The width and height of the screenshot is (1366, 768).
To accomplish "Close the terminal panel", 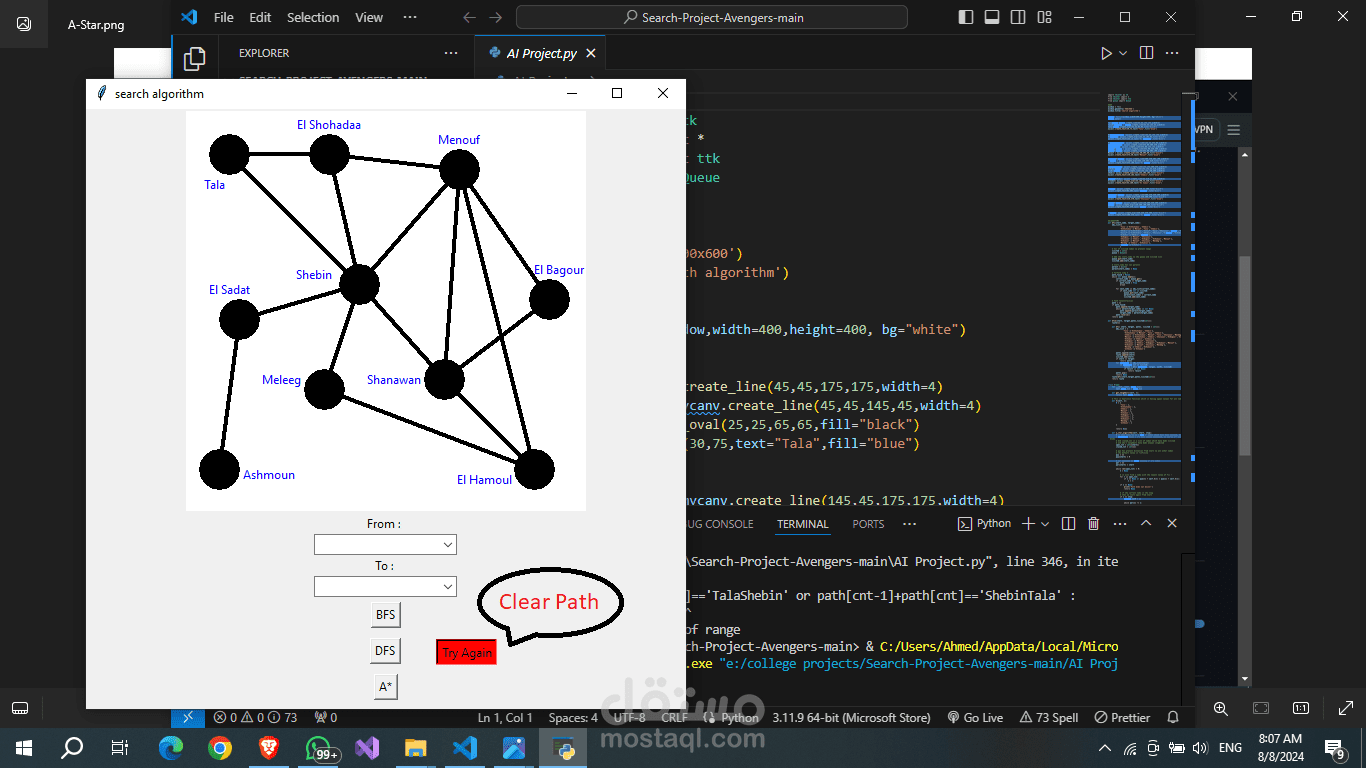I will coord(1172,523).
